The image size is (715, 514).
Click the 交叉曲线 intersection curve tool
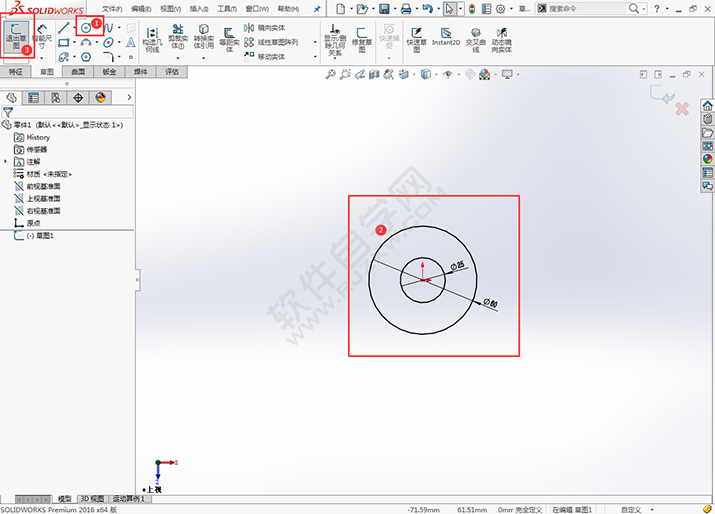[475, 40]
